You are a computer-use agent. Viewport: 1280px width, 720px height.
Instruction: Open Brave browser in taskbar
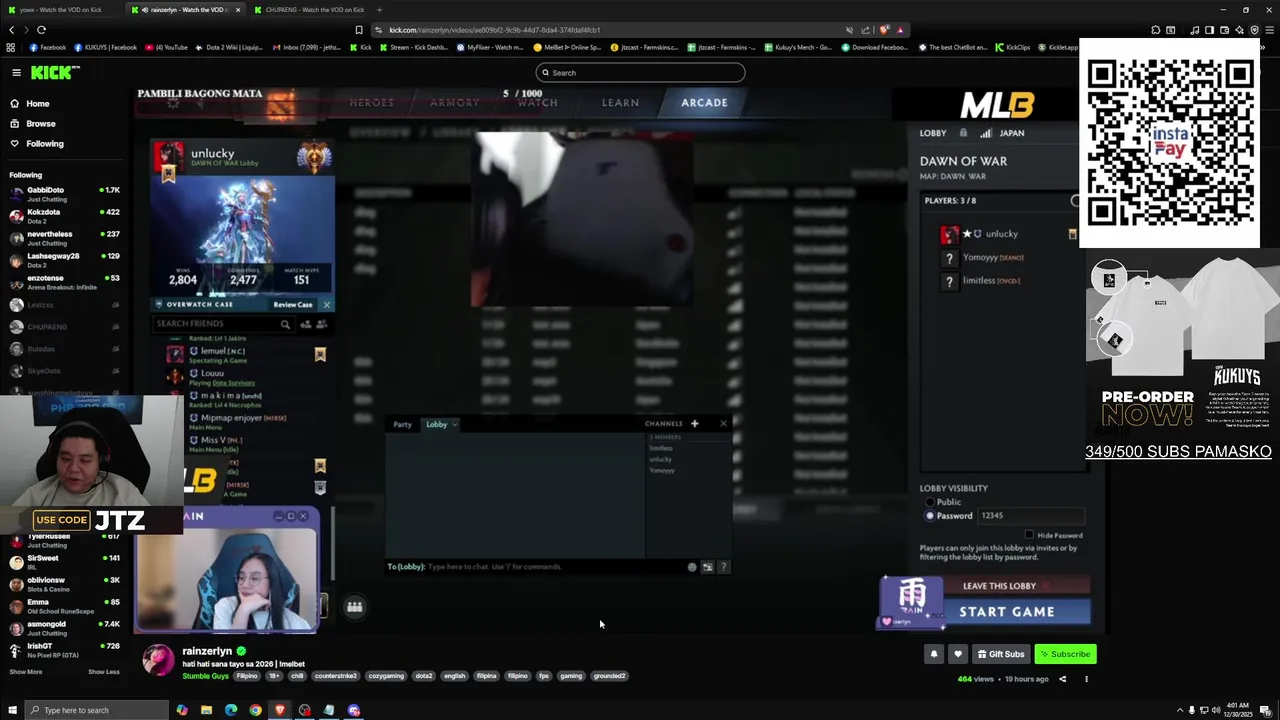coord(280,710)
